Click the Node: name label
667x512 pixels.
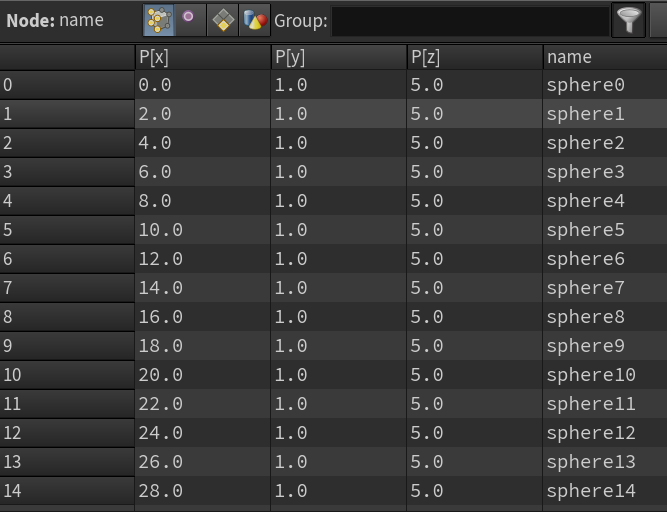[55, 20]
